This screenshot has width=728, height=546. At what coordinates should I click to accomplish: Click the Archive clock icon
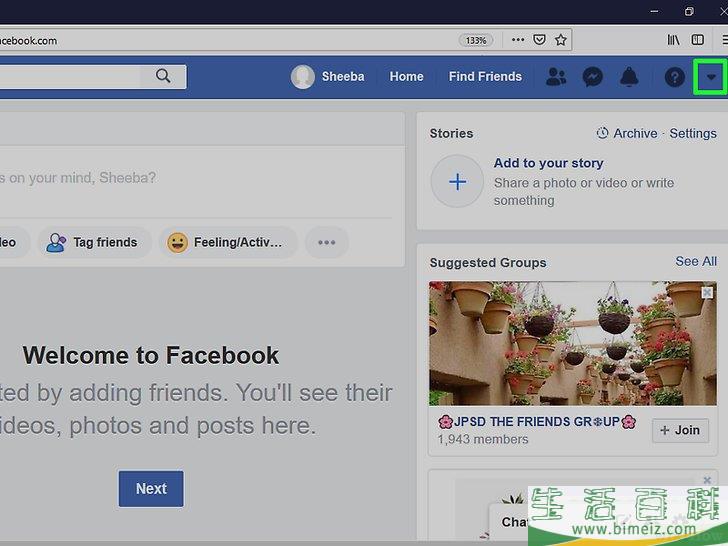point(602,133)
